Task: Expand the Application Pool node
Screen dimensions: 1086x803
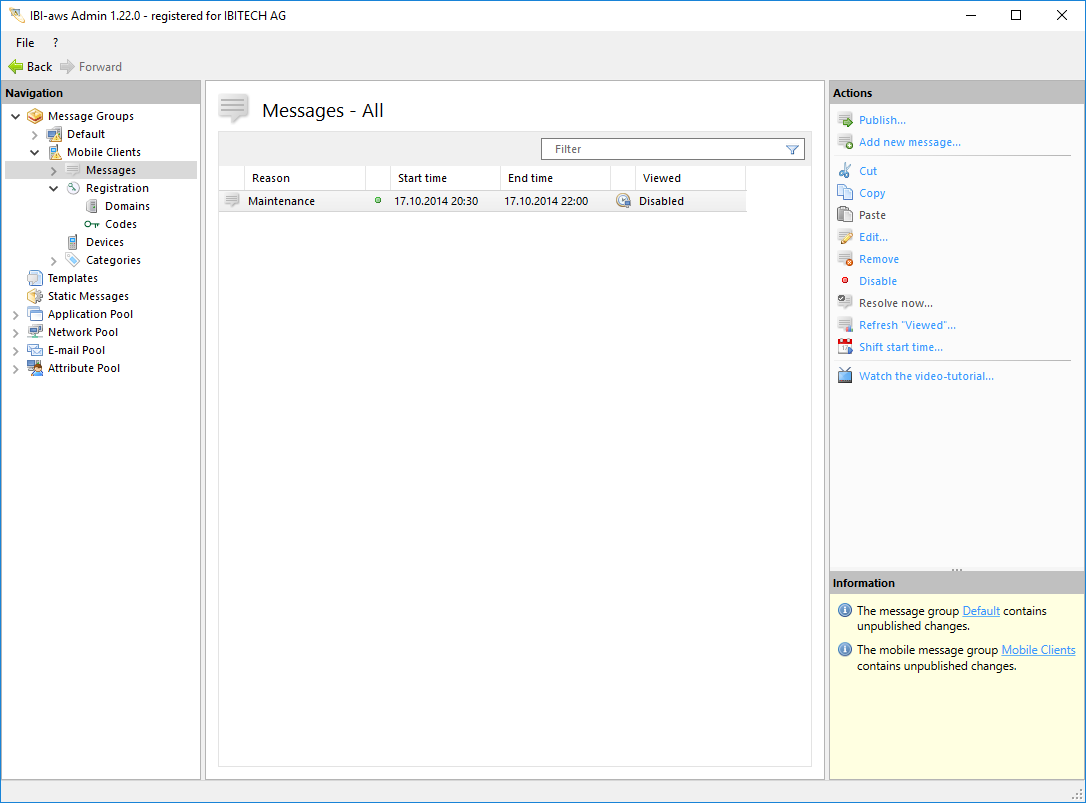Action: [x=16, y=315]
